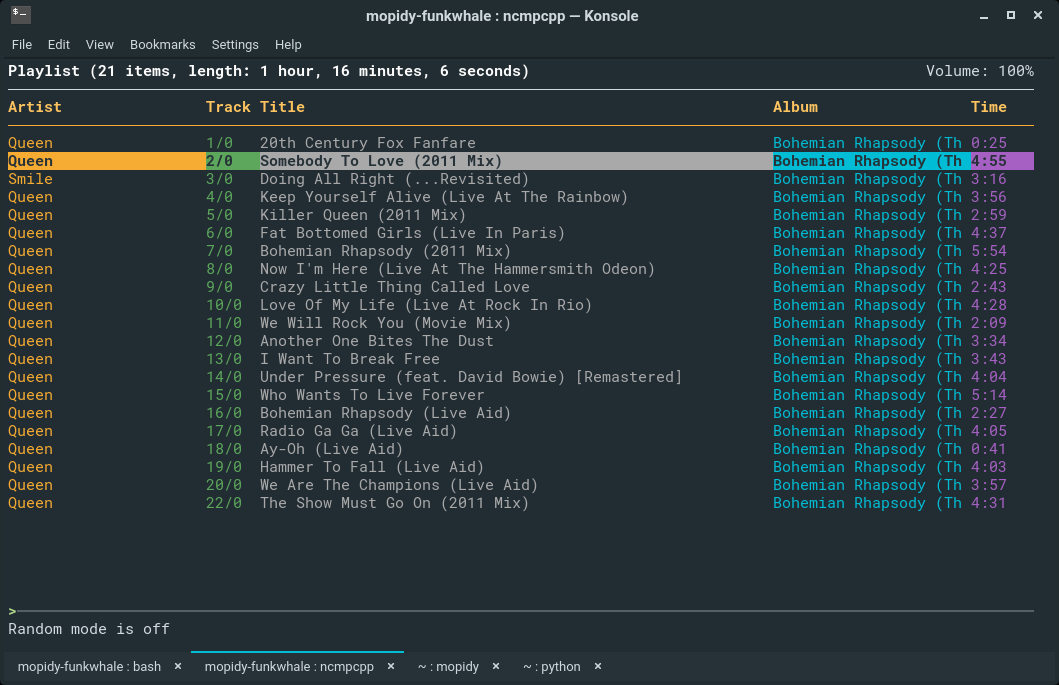Viewport: 1059px width, 685px height.
Task: Click the Konsole terminal icon in title bar
Action: (x=21, y=14)
